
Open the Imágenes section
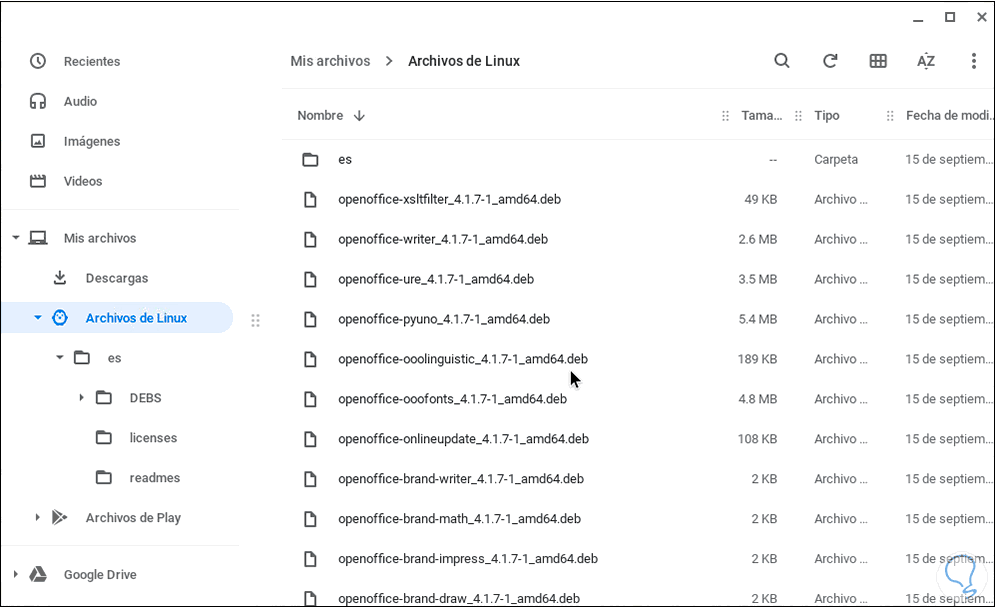pos(91,141)
